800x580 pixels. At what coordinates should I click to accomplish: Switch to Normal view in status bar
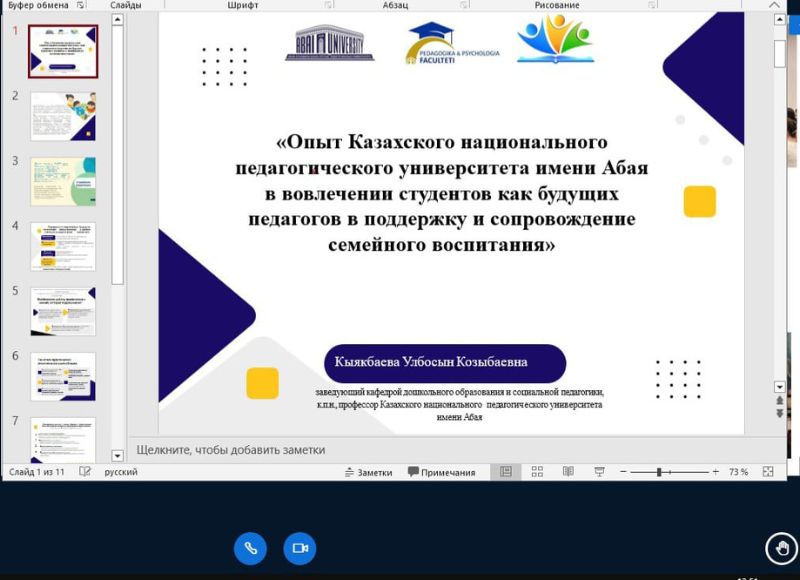[x=506, y=472]
